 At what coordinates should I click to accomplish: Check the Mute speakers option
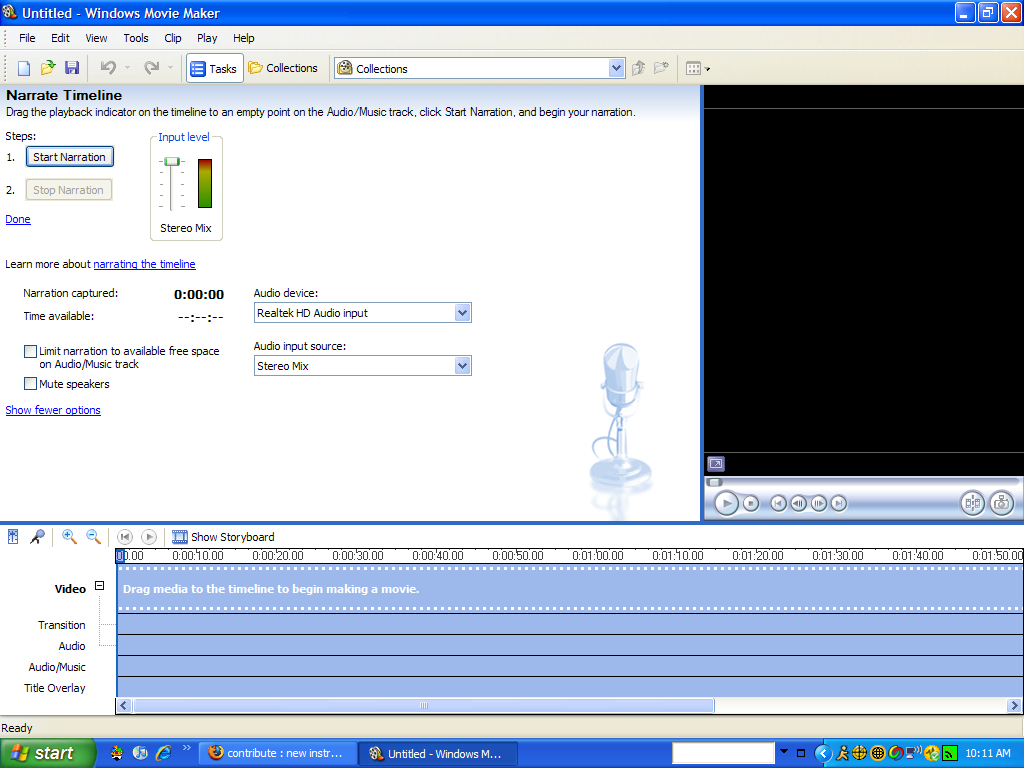click(x=31, y=383)
